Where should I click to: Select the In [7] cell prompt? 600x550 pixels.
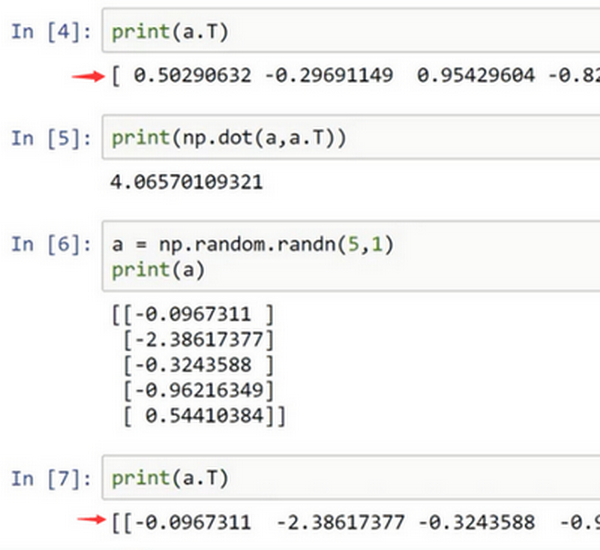coord(51,478)
